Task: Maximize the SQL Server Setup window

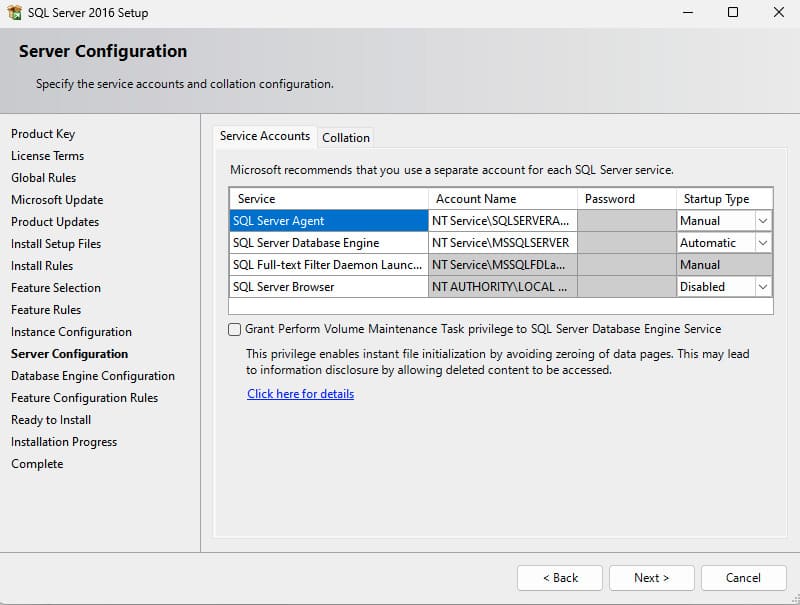Action: [733, 13]
